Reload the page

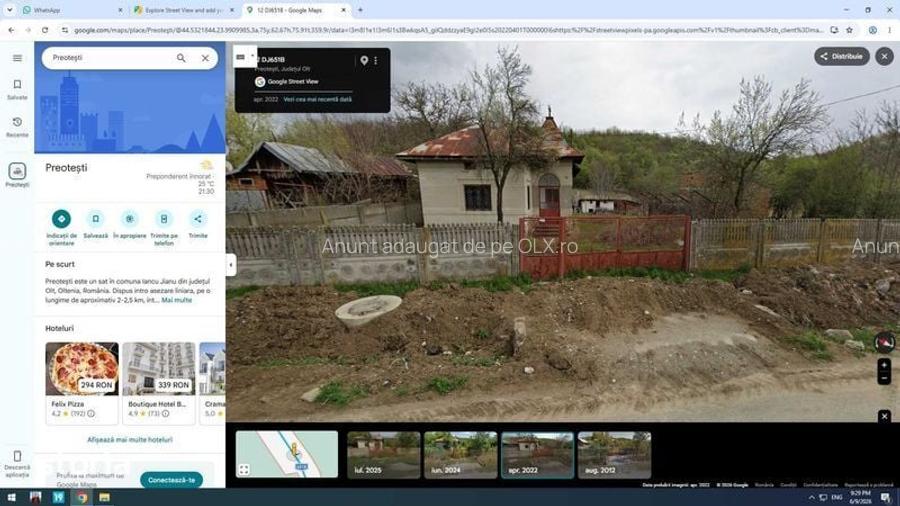click(45, 30)
